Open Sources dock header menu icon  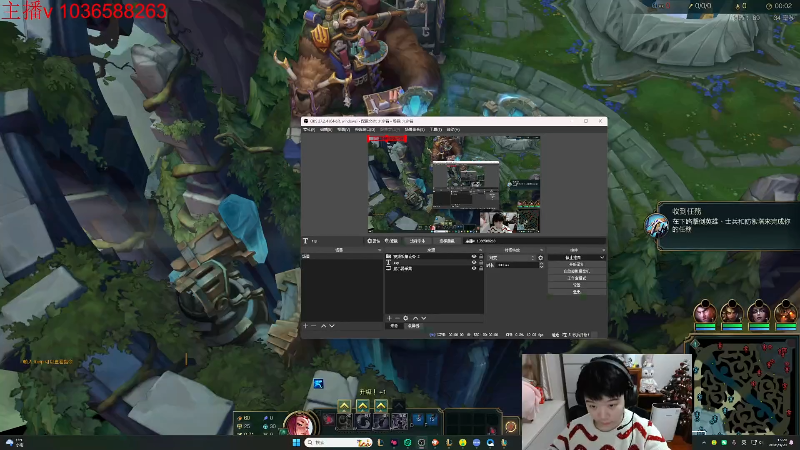click(480, 250)
